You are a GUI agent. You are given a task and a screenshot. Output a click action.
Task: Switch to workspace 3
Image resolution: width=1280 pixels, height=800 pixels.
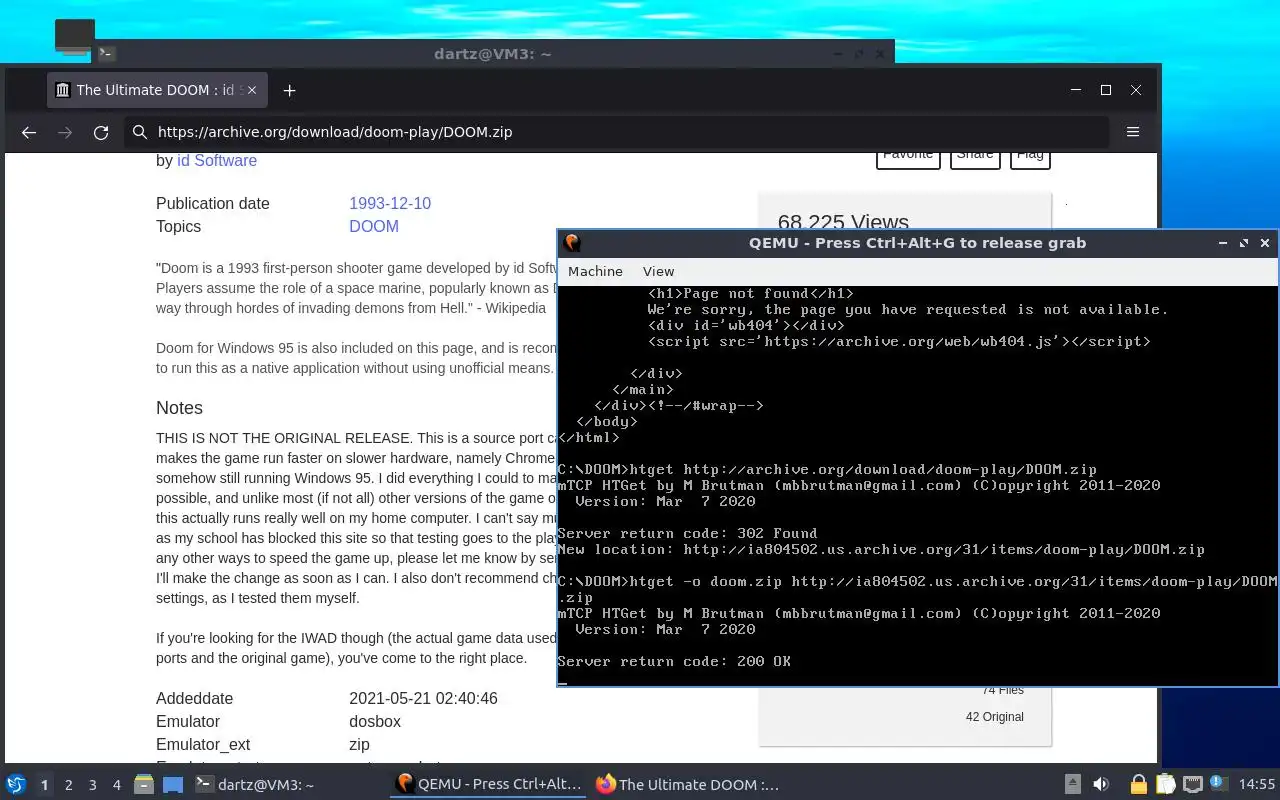[93, 785]
